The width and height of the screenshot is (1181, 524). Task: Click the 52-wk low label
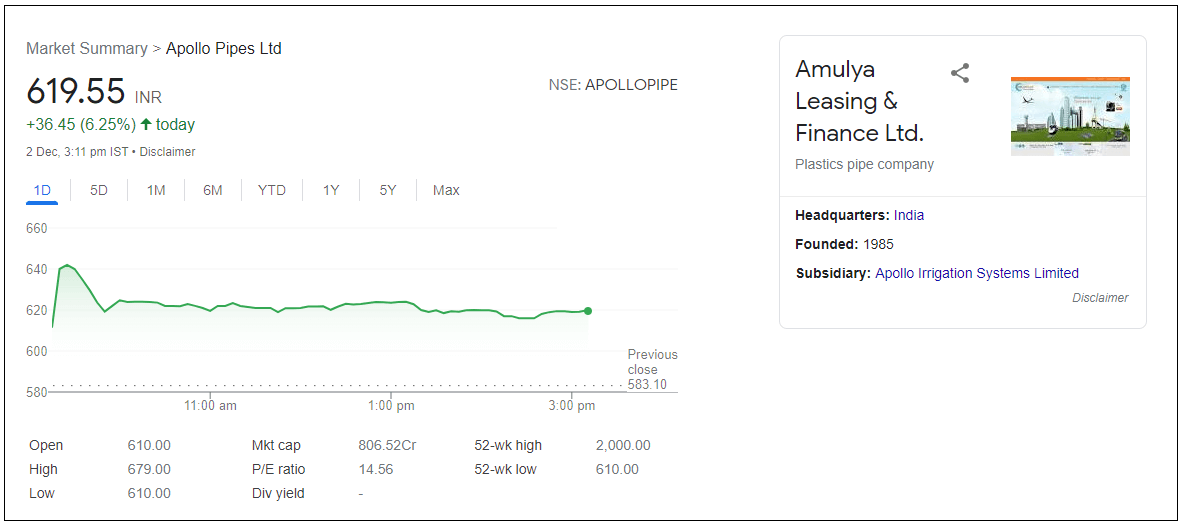click(506, 470)
